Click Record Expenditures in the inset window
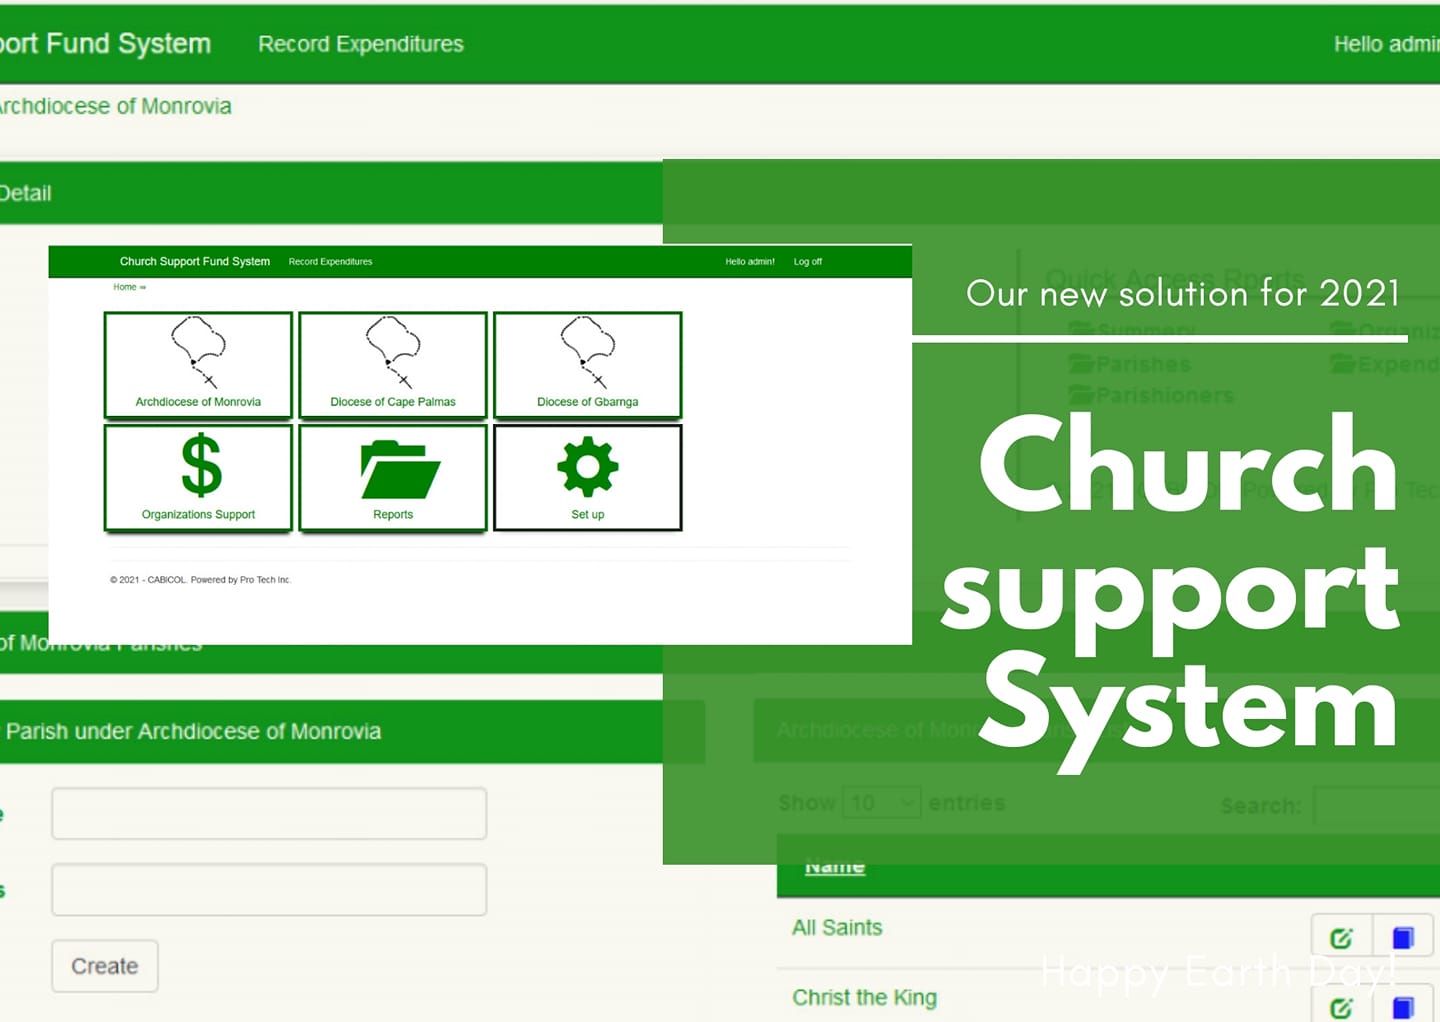The width and height of the screenshot is (1440, 1022). tap(330, 262)
